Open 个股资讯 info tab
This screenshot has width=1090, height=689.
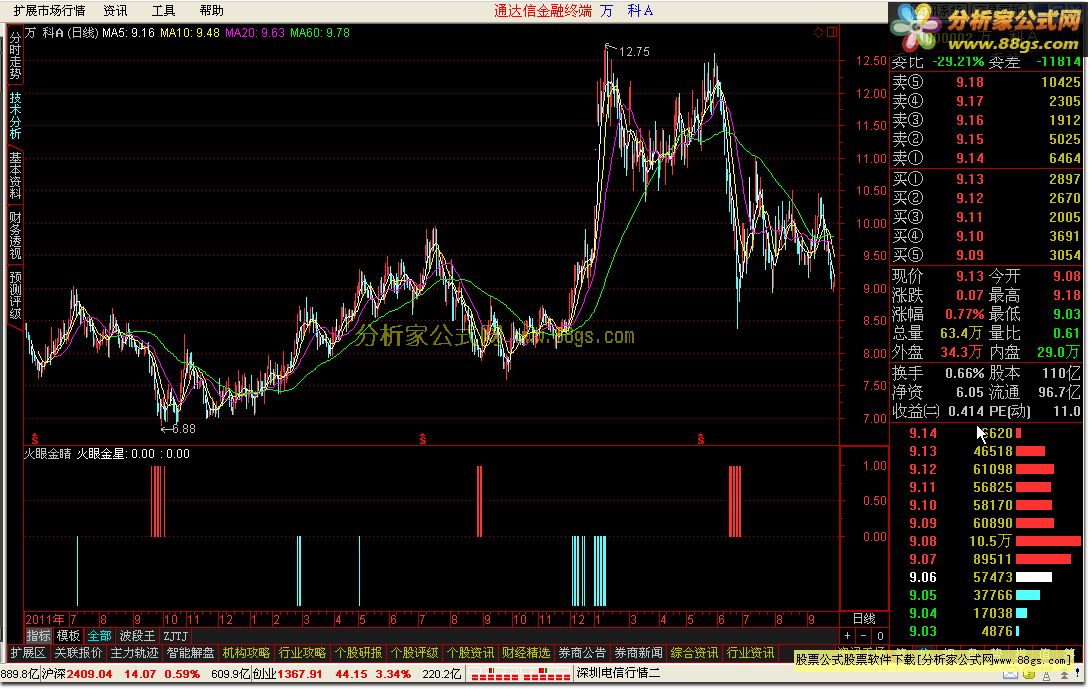pyautogui.click(x=470, y=653)
